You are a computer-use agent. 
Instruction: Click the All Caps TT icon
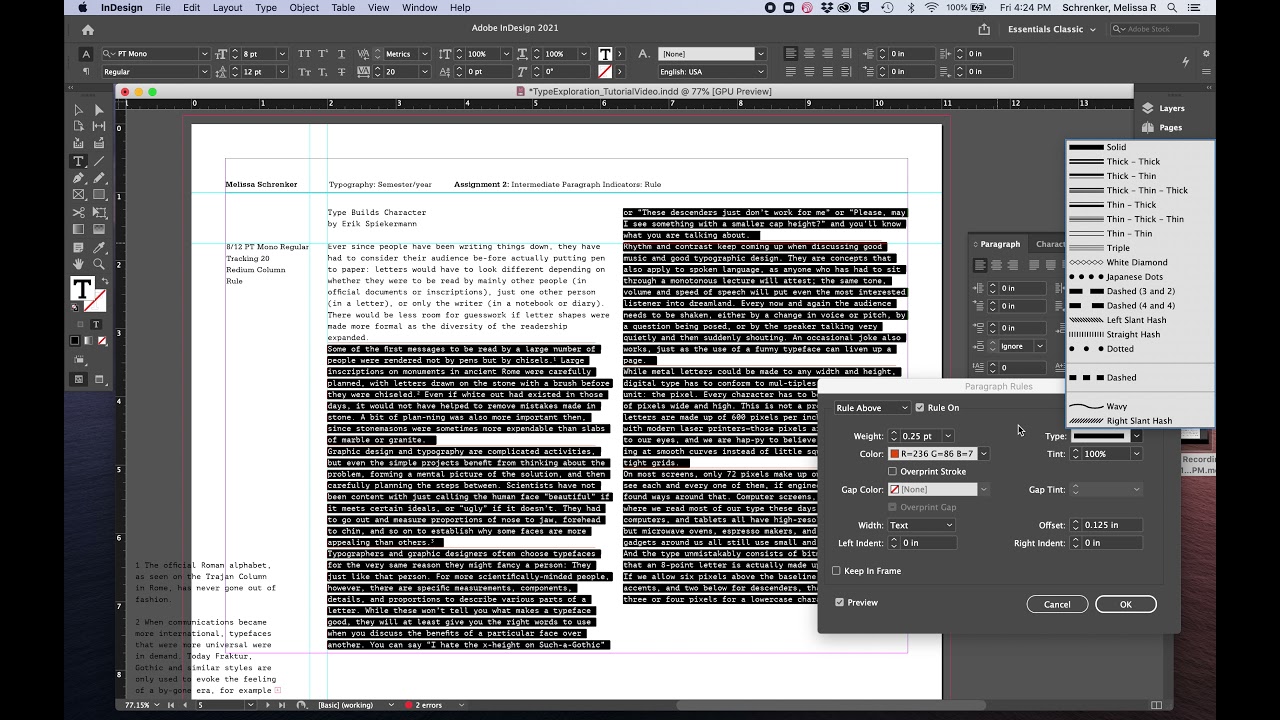pos(305,54)
